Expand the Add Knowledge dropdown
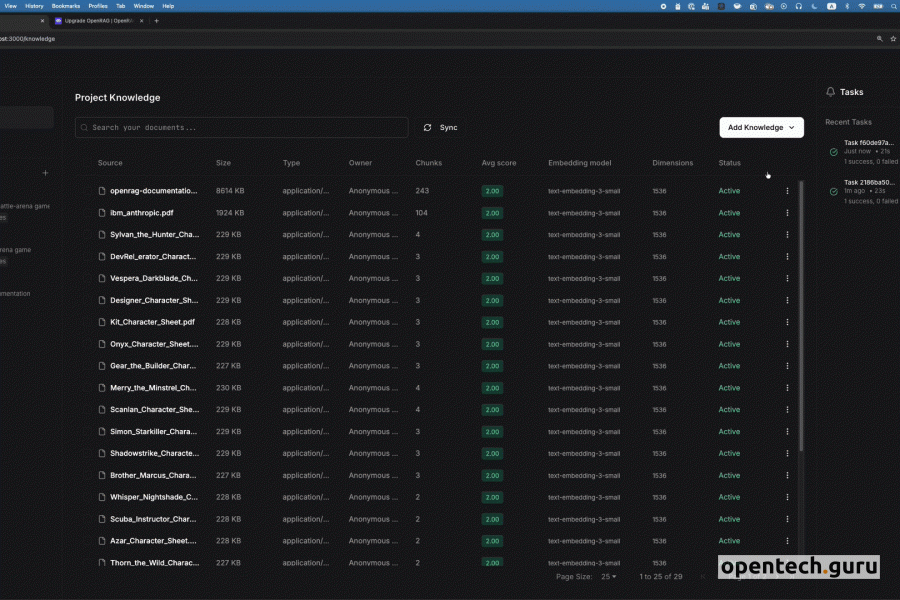The height and width of the screenshot is (600, 900). click(761, 128)
